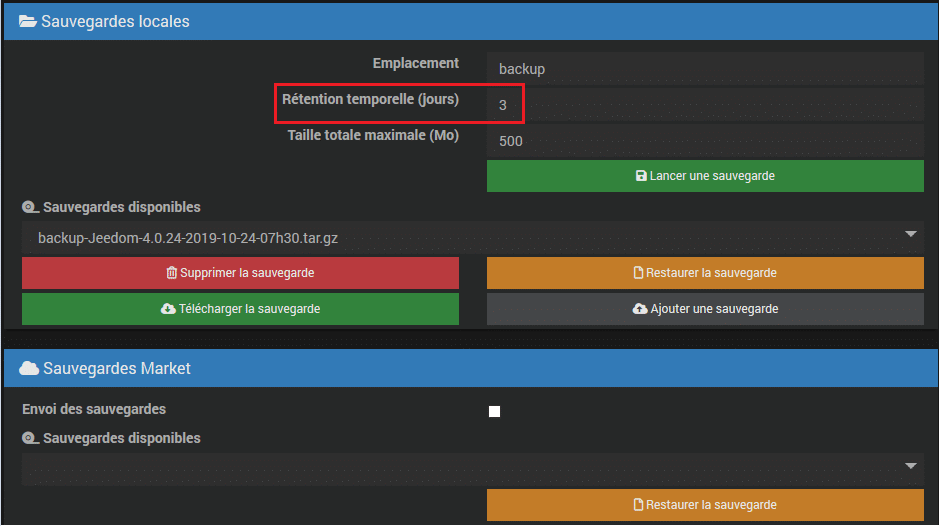Image resolution: width=939 pixels, height=526 pixels.
Task: Click the tape icon beside local Sauvegardes disponibles
Action: [31, 207]
